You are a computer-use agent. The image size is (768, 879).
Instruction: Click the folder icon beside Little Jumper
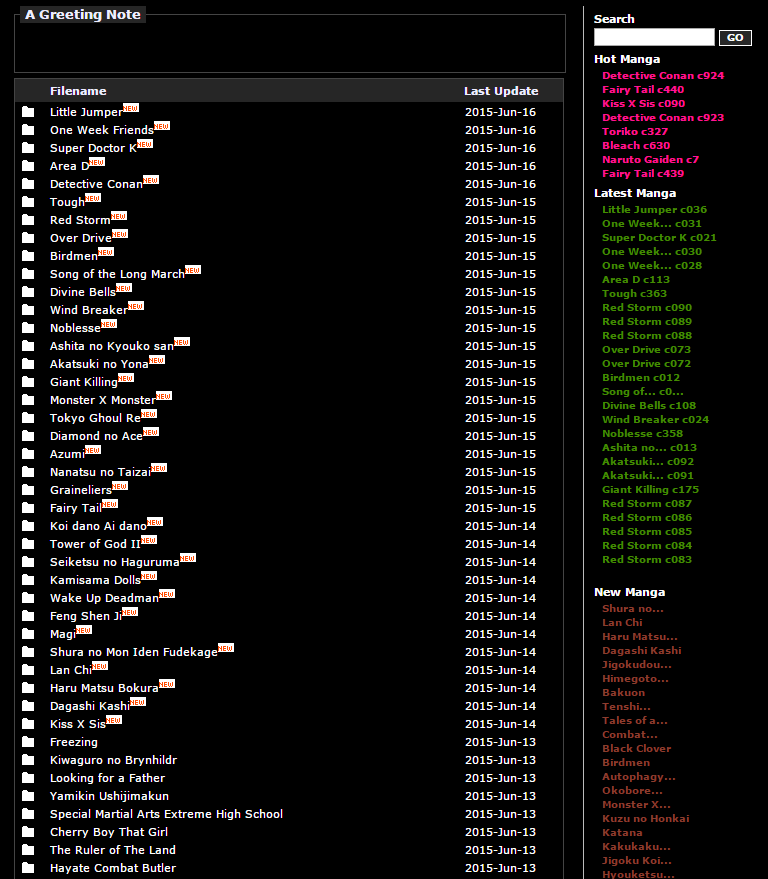(28, 112)
